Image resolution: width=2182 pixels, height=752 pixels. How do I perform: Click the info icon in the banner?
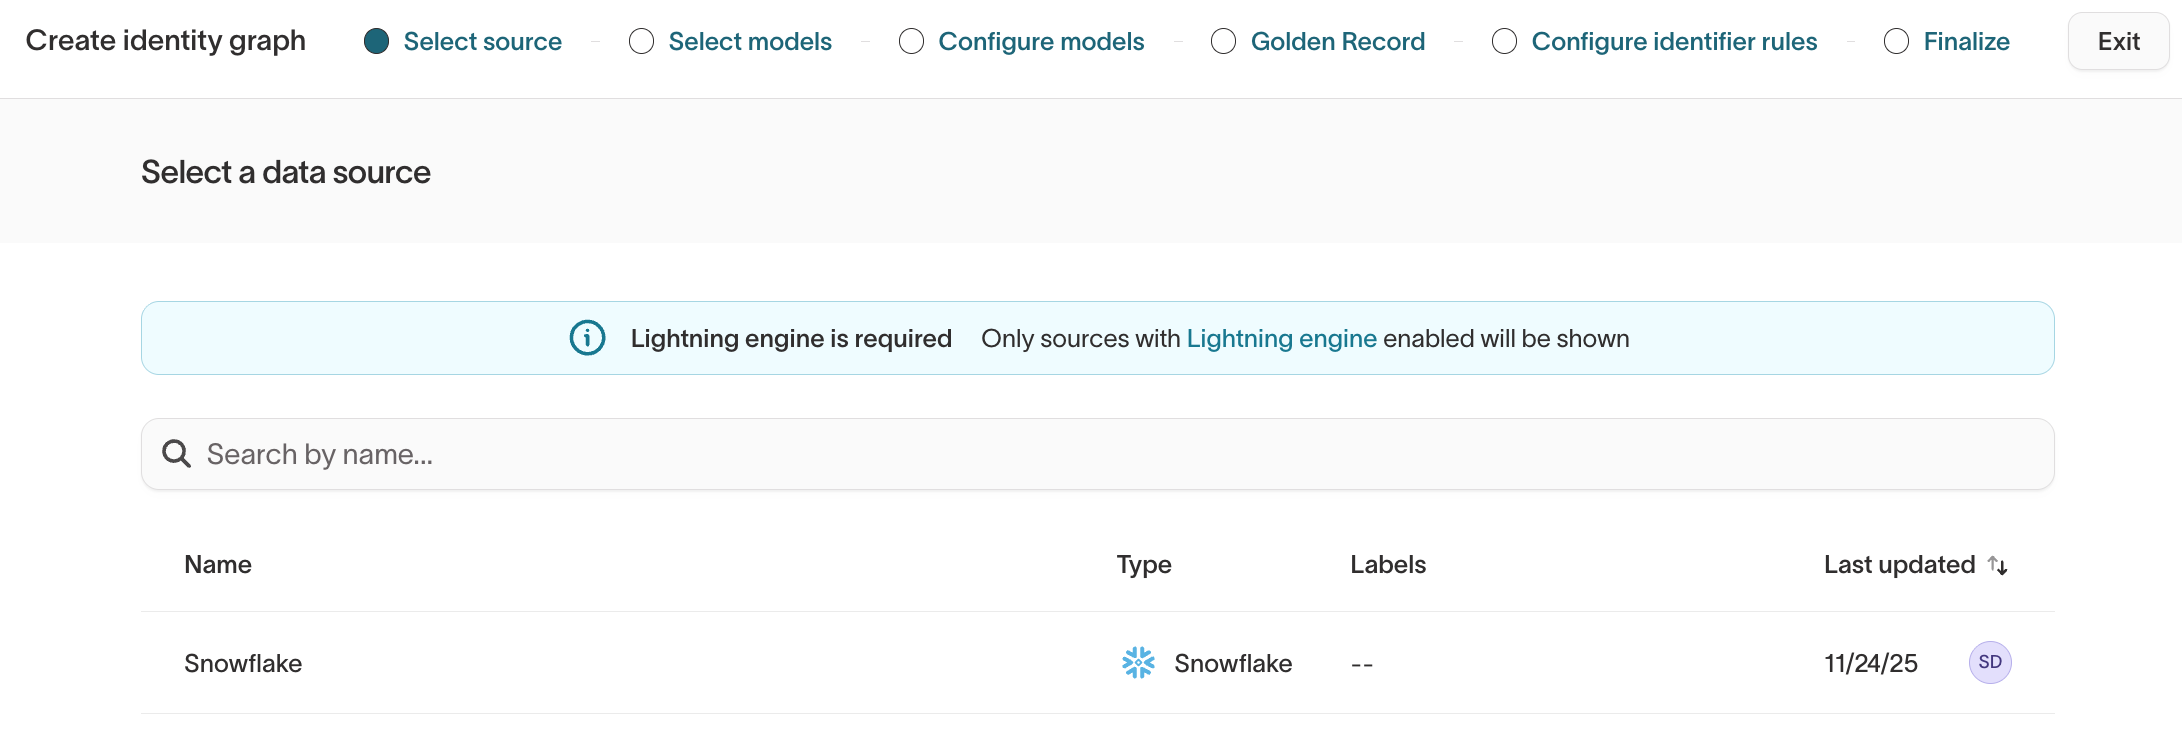pyautogui.click(x=587, y=338)
